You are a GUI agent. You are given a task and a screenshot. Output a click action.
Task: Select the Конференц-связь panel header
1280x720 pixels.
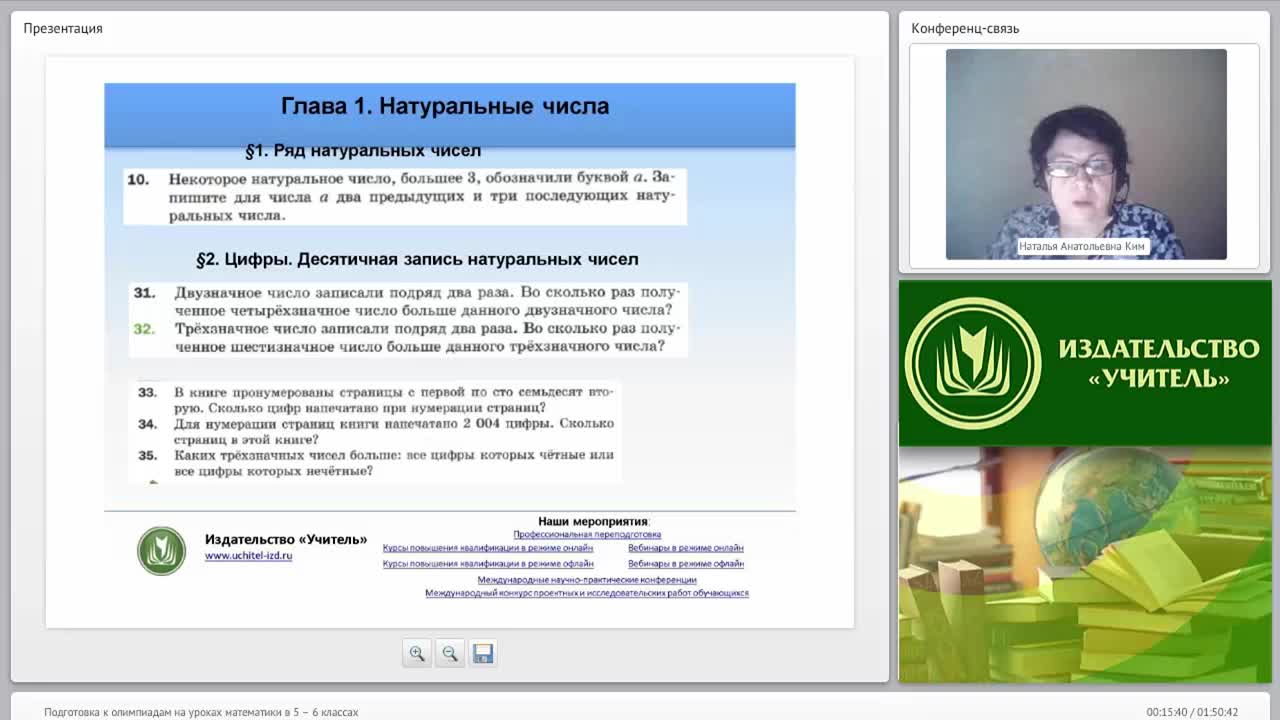(965, 28)
